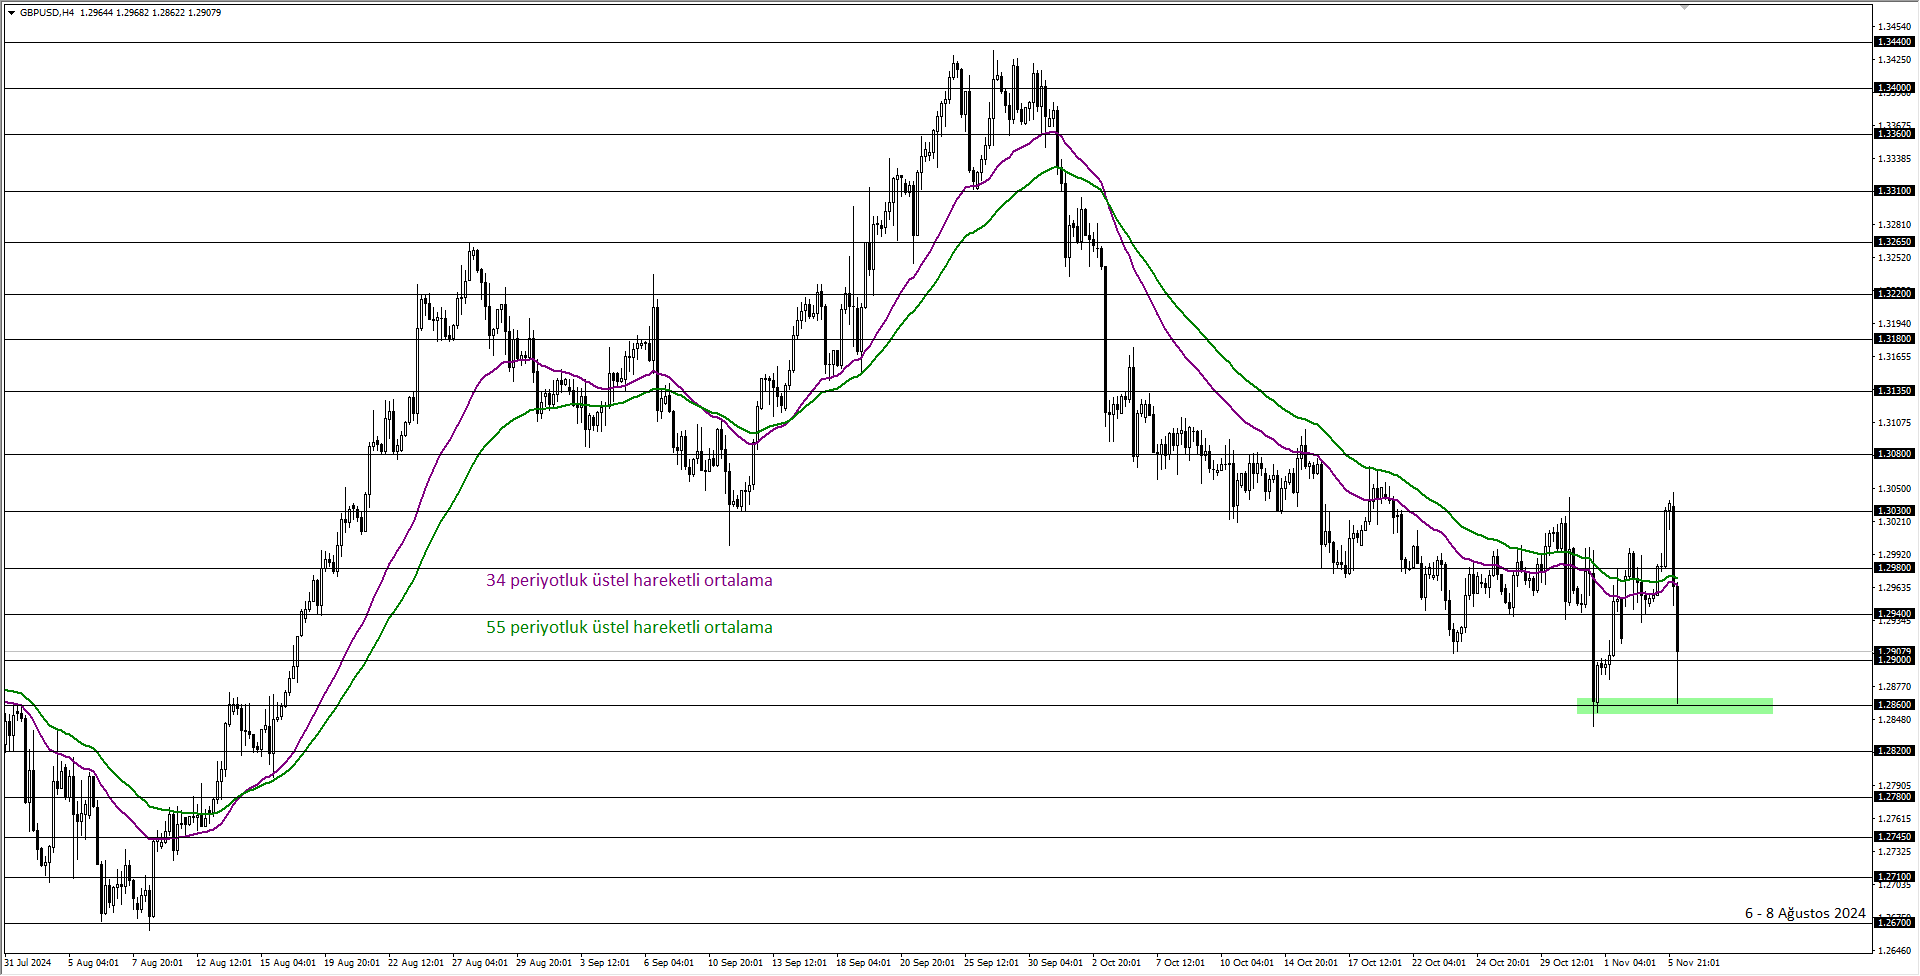Viewport: 1920px width, 976px height.
Task: Click the 1.31350 horizontal line price label
Action: pyautogui.click(x=1894, y=391)
